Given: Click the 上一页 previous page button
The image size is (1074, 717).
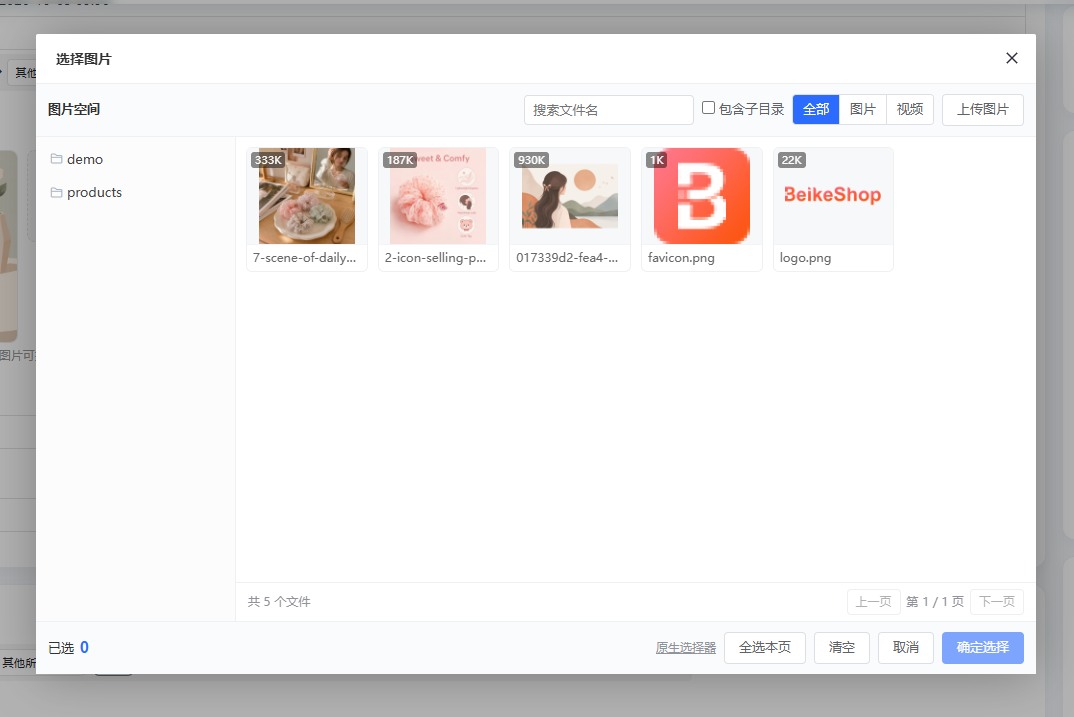Looking at the screenshot, I should [x=873, y=602].
